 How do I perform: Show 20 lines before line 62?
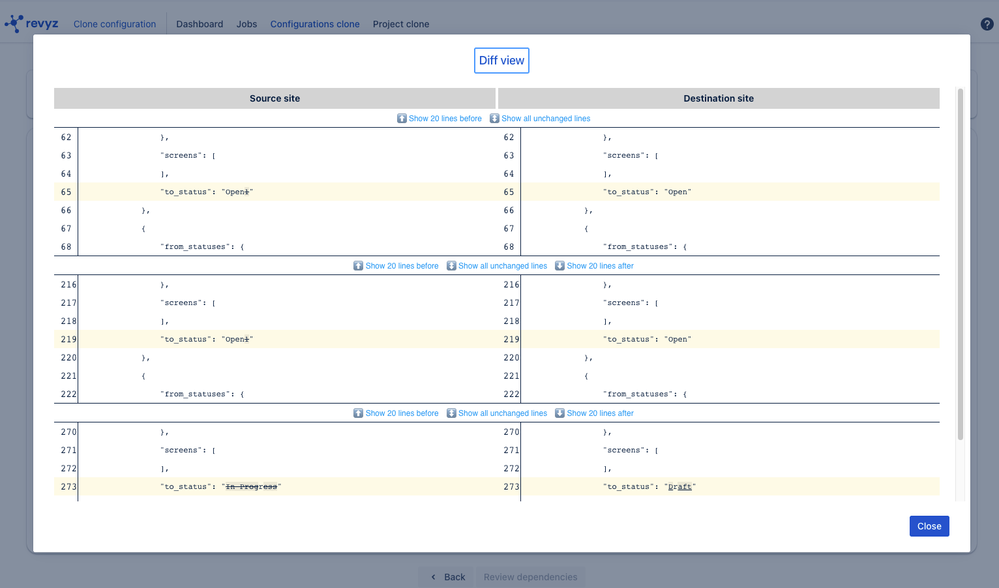click(x=440, y=118)
